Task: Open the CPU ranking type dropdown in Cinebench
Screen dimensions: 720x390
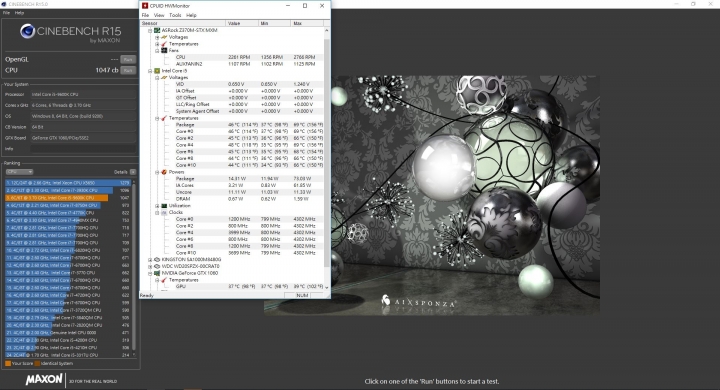Action: pyautogui.click(x=19, y=172)
